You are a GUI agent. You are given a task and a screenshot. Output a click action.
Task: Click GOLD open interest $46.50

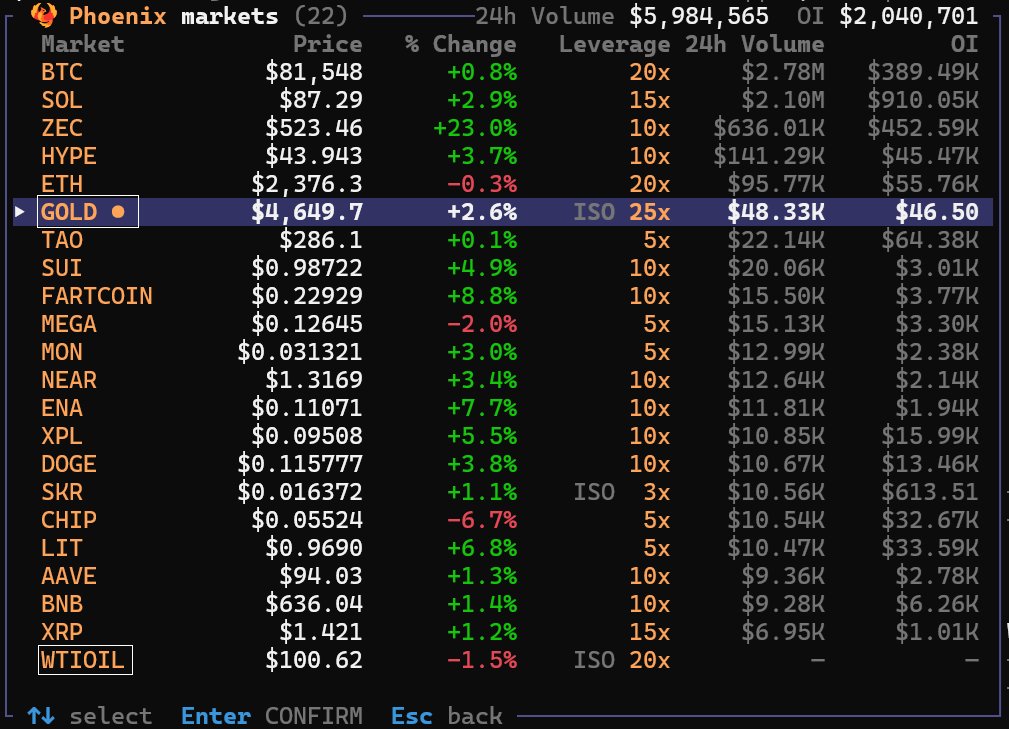937,212
